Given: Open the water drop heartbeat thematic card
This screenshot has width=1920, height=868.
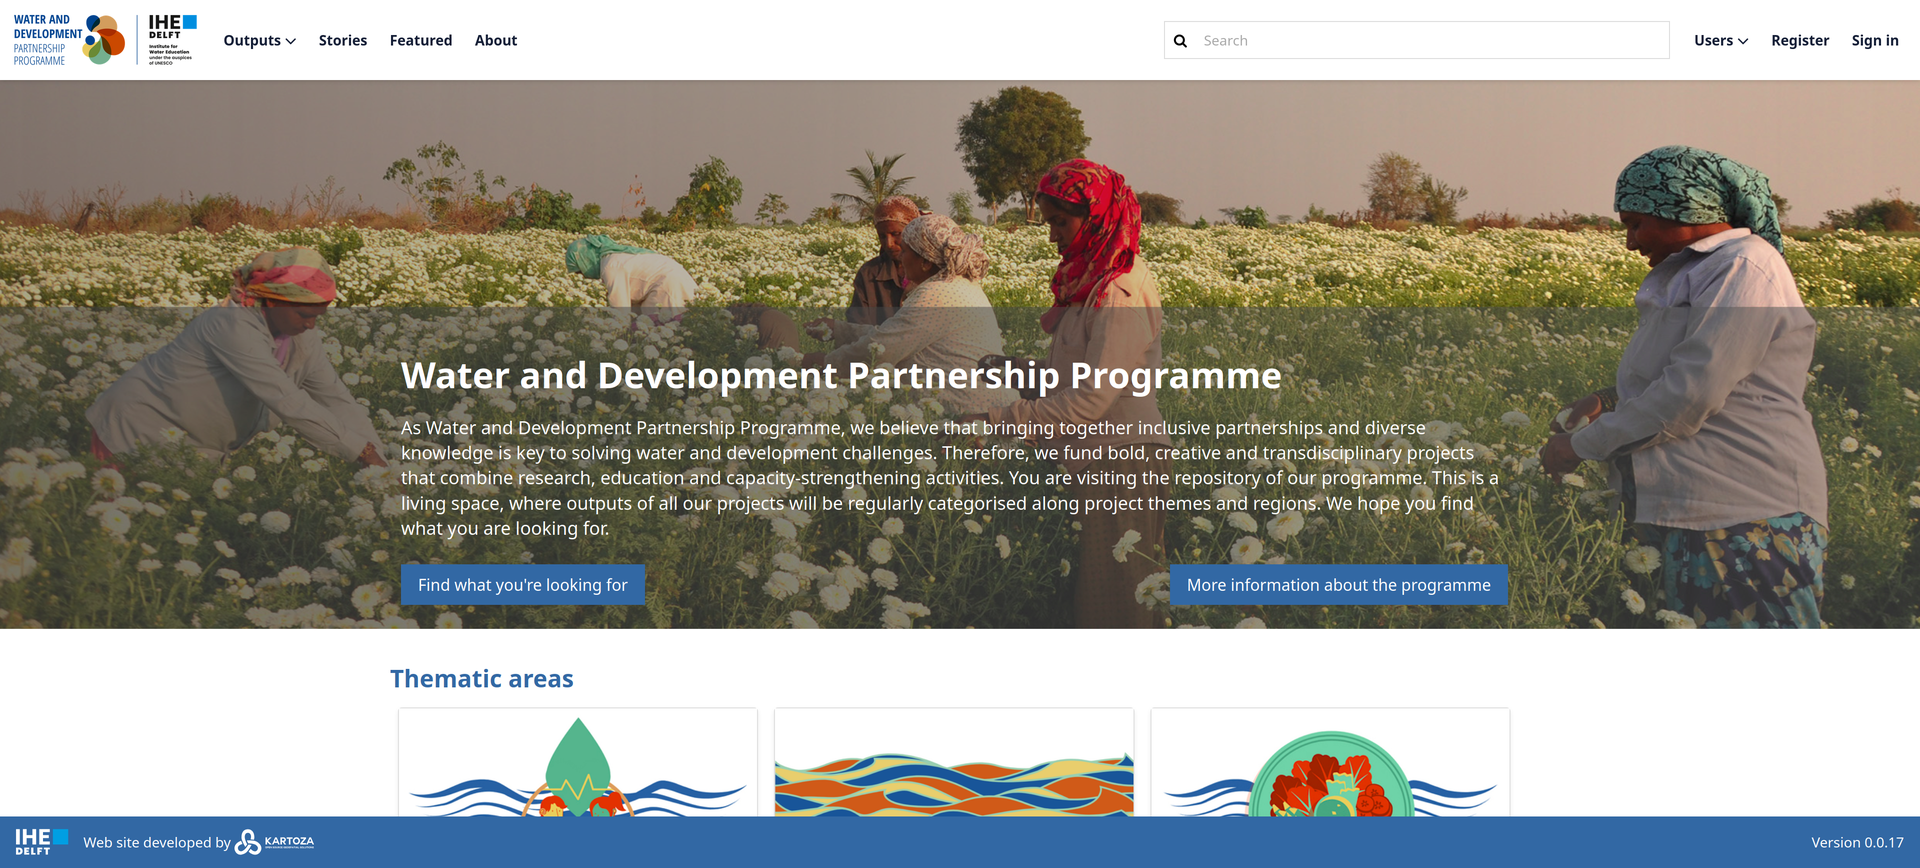Looking at the screenshot, I should pos(578,764).
